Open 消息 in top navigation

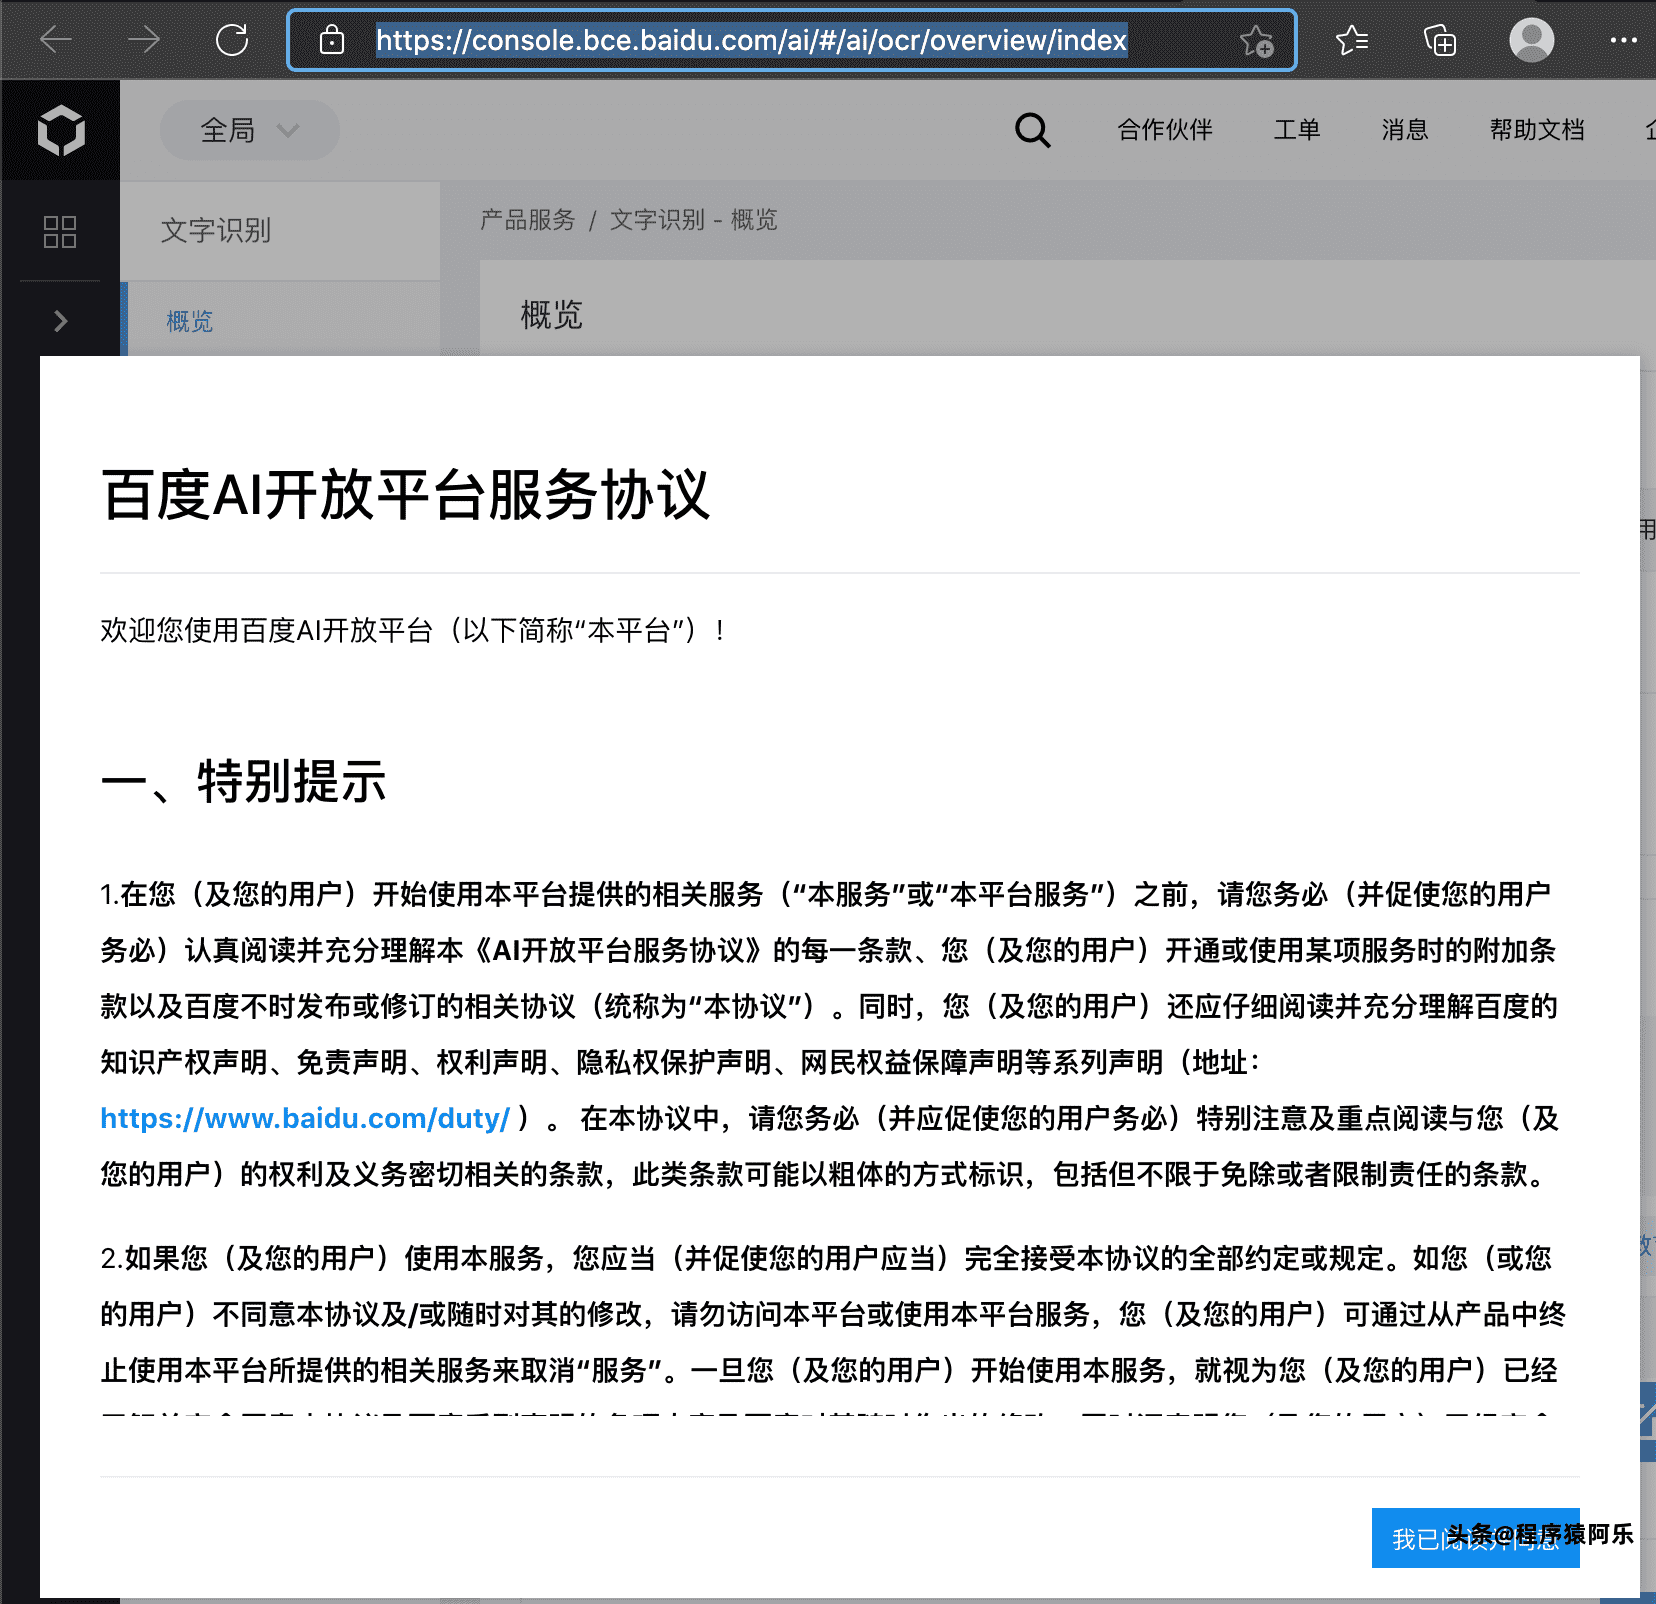(x=1405, y=130)
